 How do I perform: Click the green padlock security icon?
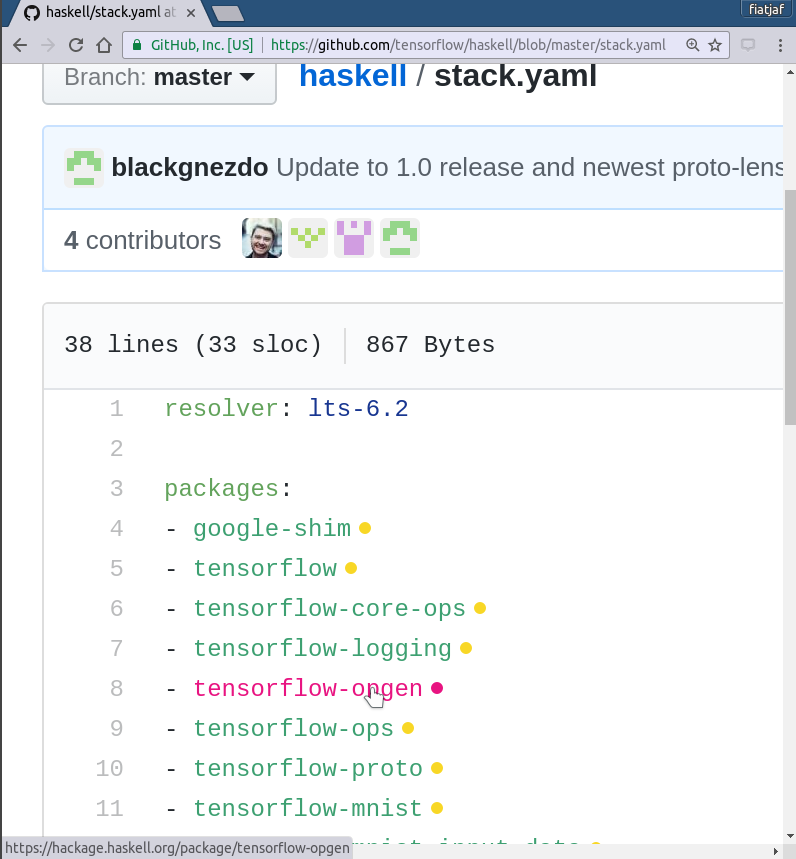click(137, 45)
